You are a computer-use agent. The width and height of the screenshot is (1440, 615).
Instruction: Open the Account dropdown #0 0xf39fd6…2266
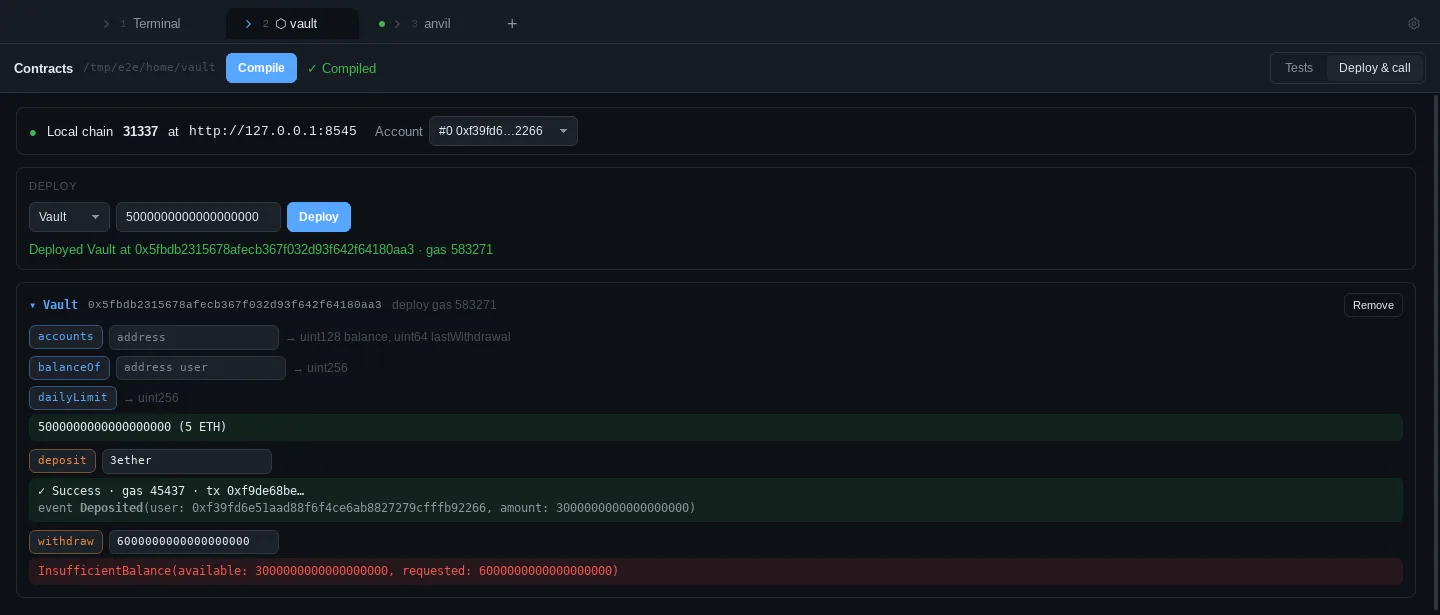[503, 131]
